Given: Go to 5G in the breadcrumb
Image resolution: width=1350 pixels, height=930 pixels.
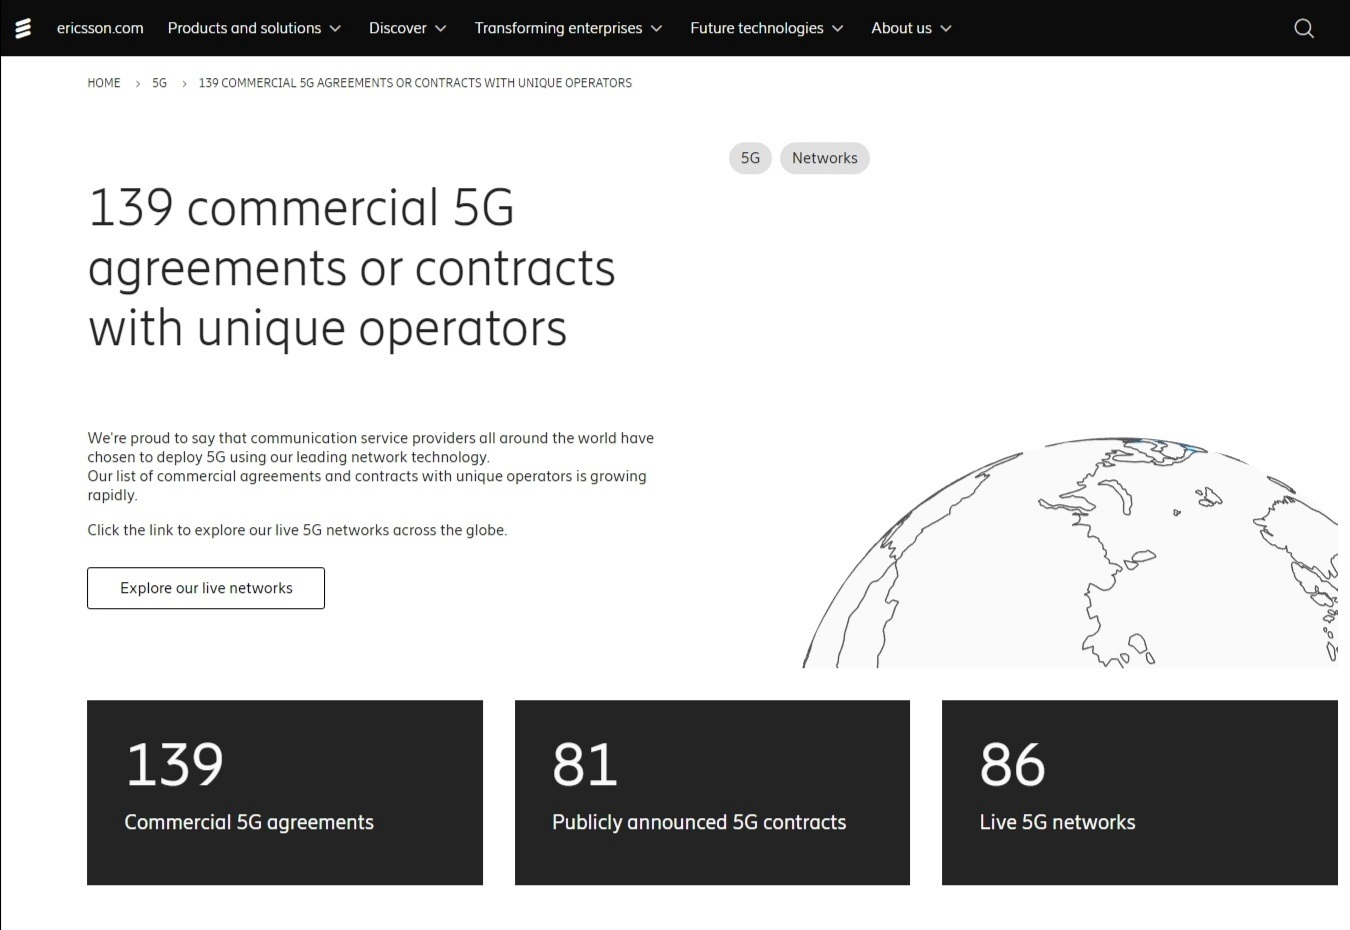Looking at the screenshot, I should click(159, 83).
